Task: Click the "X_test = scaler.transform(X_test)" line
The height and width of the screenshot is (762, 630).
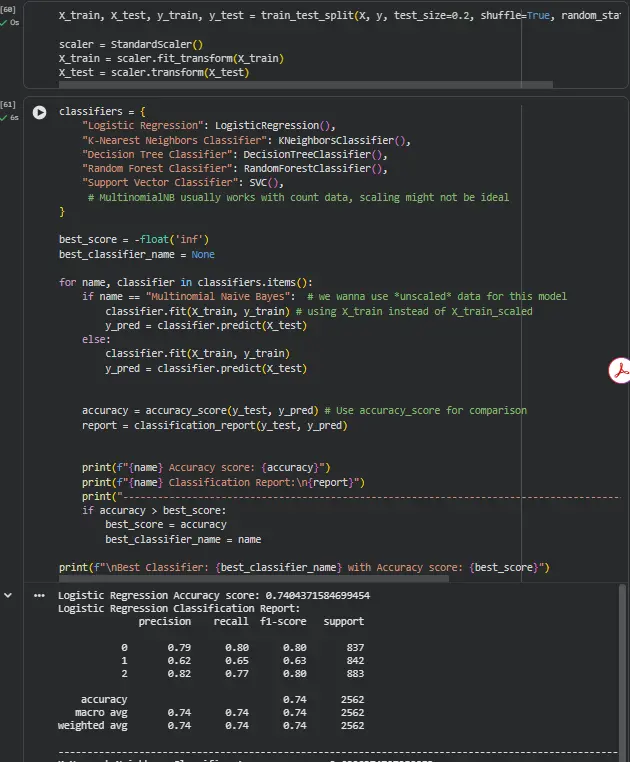Action: (154, 72)
